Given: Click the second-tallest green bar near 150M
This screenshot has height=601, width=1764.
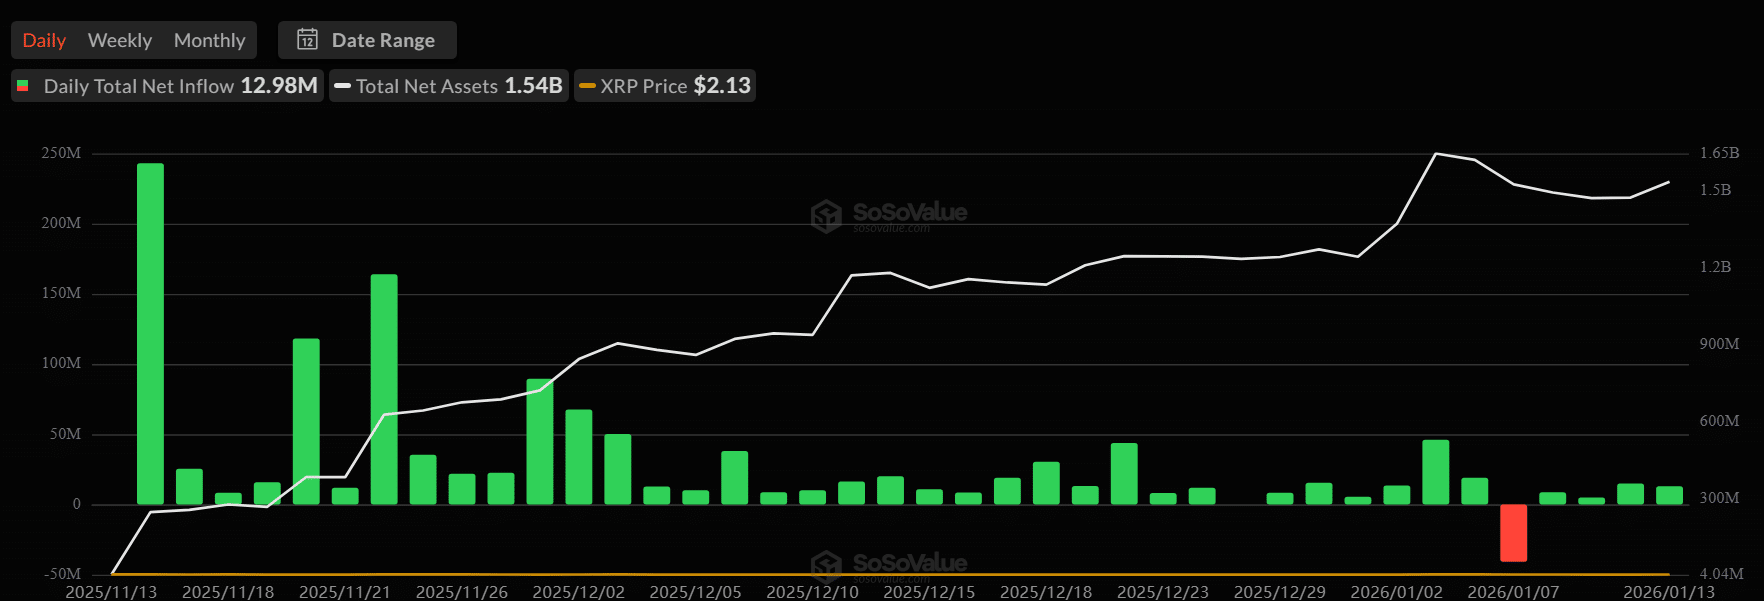Looking at the screenshot, I should tap(384, 388).
